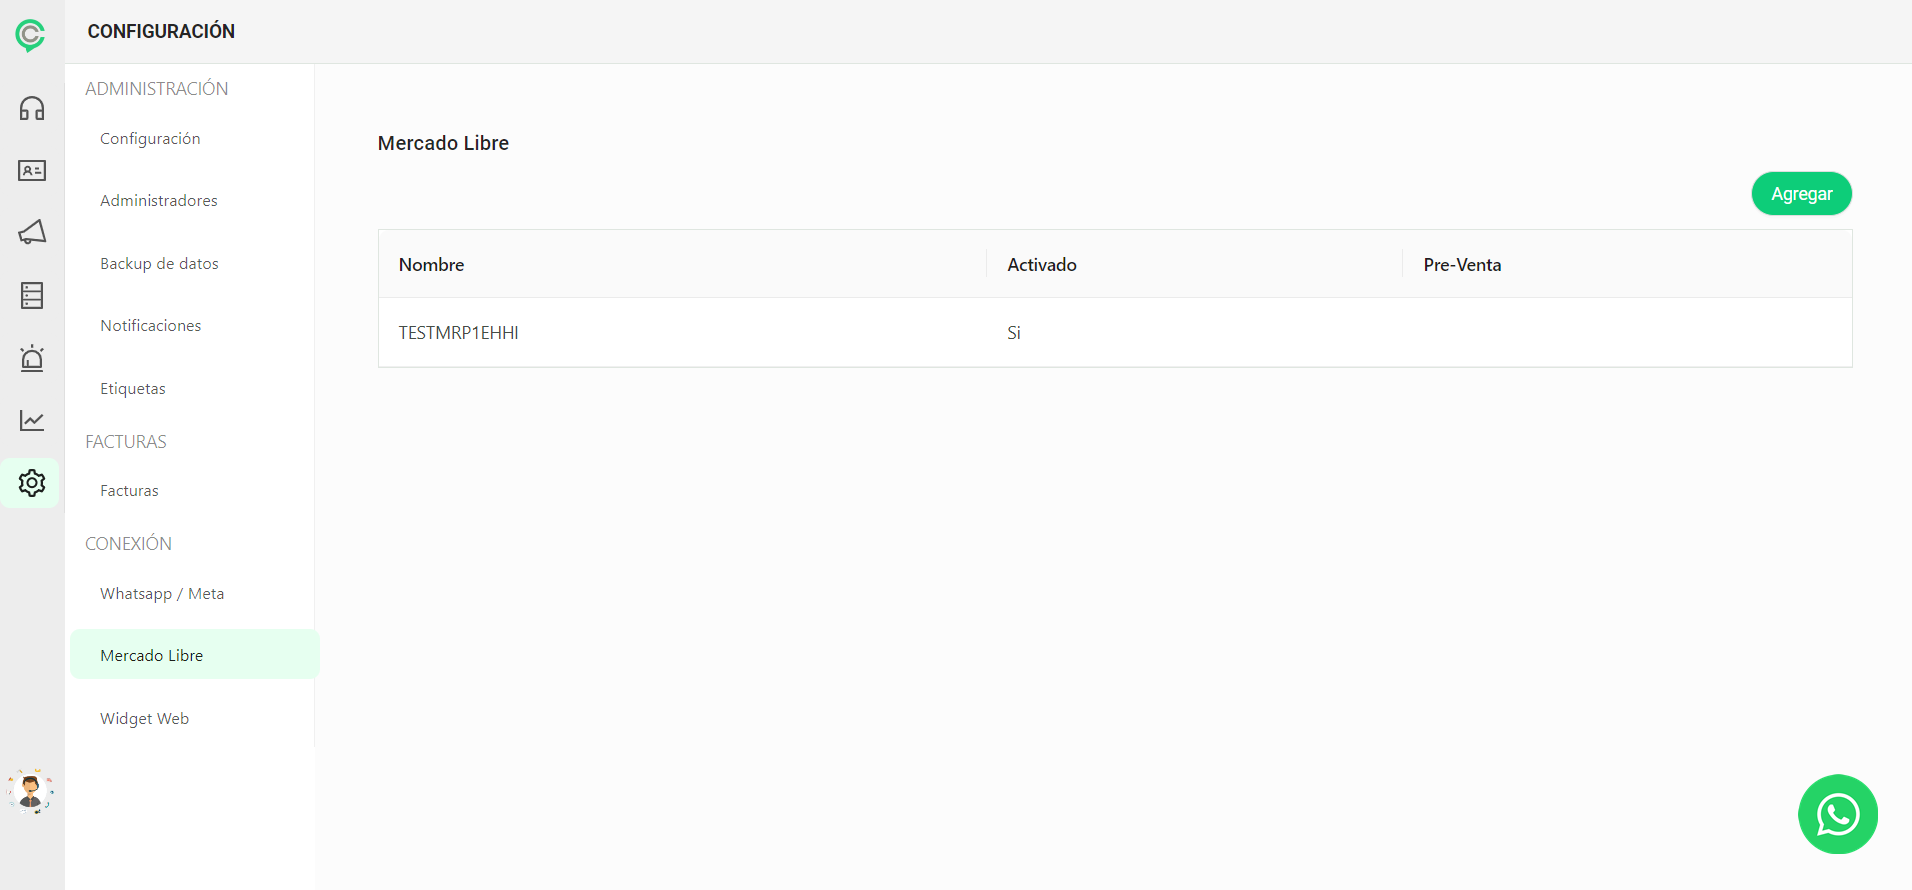The image size is (1912, 890).
Task: Click the CONEXIÓN section label
Action: [129, 544]
